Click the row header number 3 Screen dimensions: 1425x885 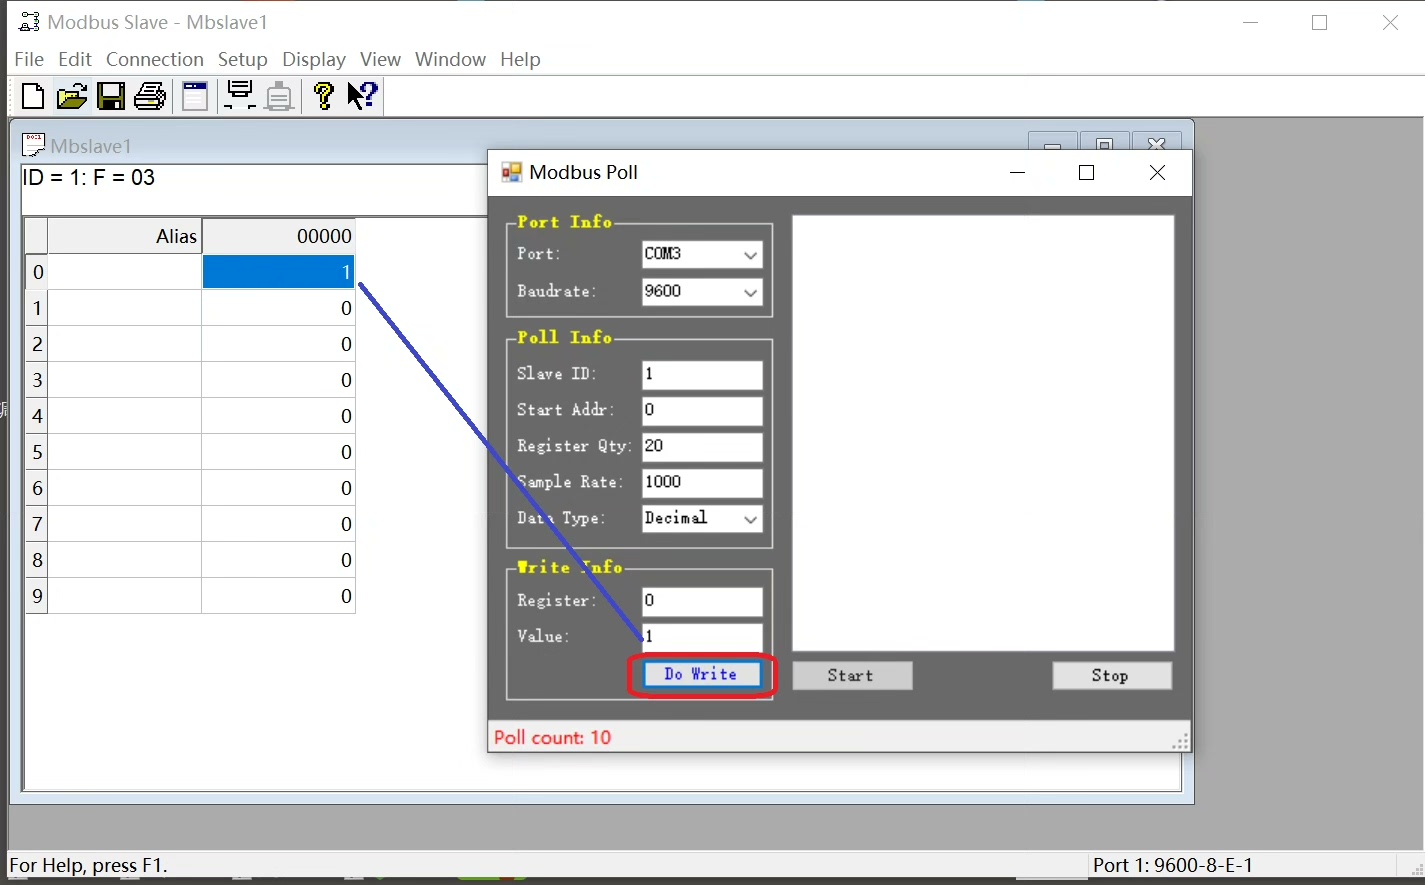click(x=37, y=380)
